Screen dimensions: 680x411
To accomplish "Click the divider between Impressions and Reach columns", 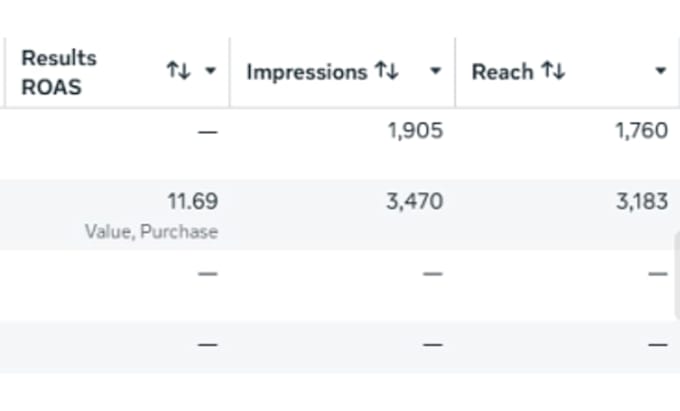I will pos(455,72).
